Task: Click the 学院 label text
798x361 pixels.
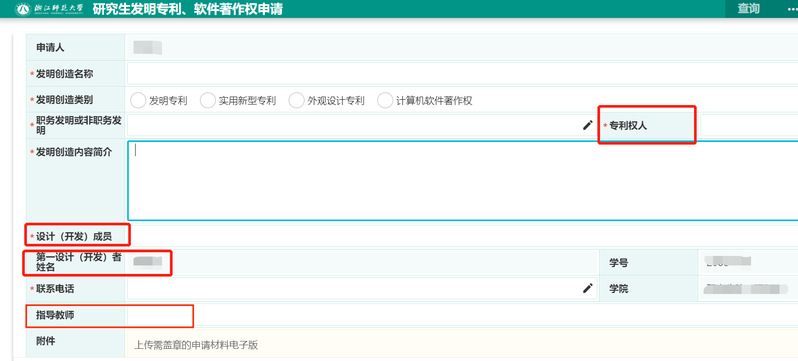Action: (618, 289)
